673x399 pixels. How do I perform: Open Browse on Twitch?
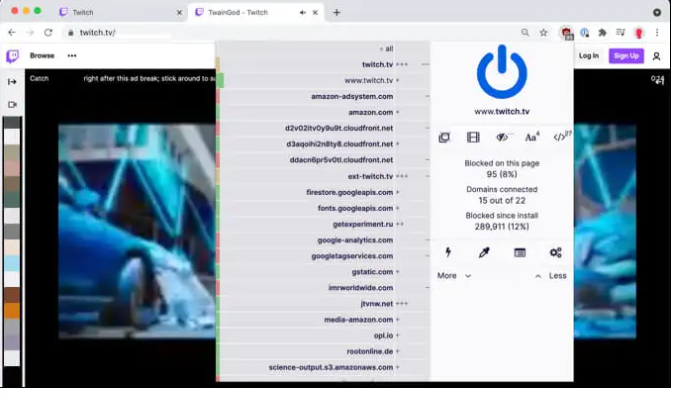coord(42,55)
